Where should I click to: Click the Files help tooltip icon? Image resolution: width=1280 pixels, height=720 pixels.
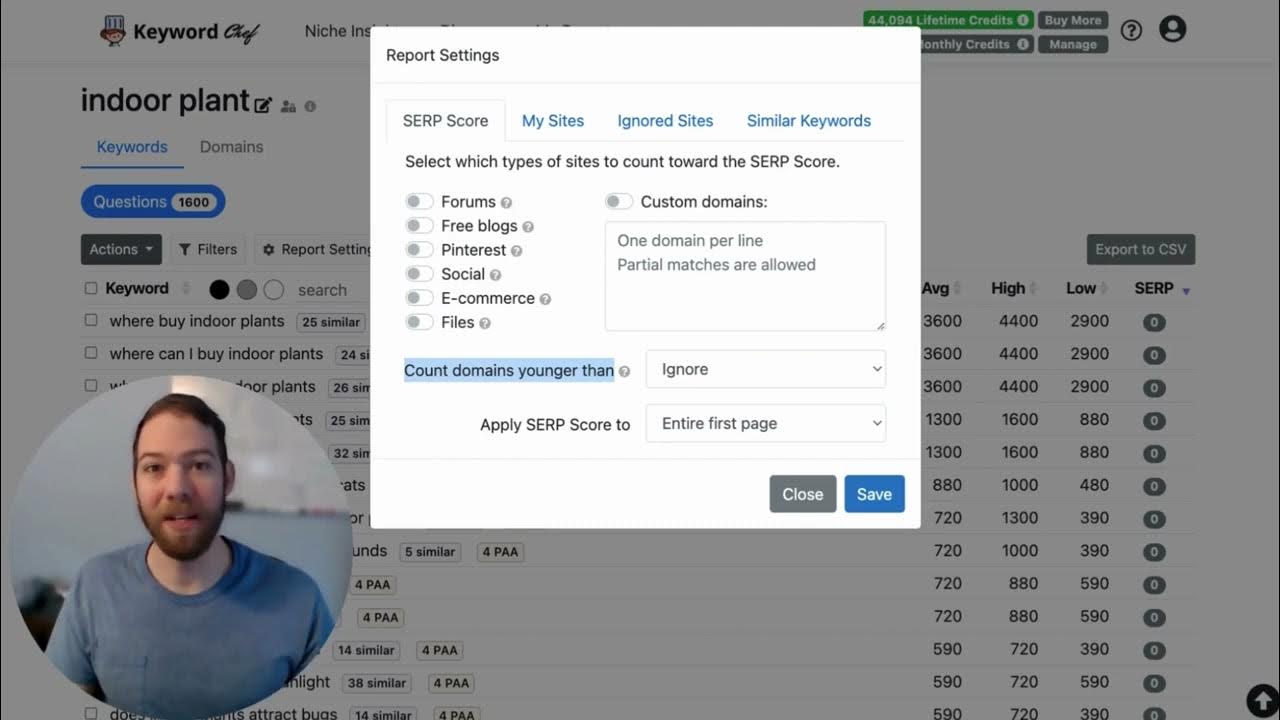click(485, 323)
